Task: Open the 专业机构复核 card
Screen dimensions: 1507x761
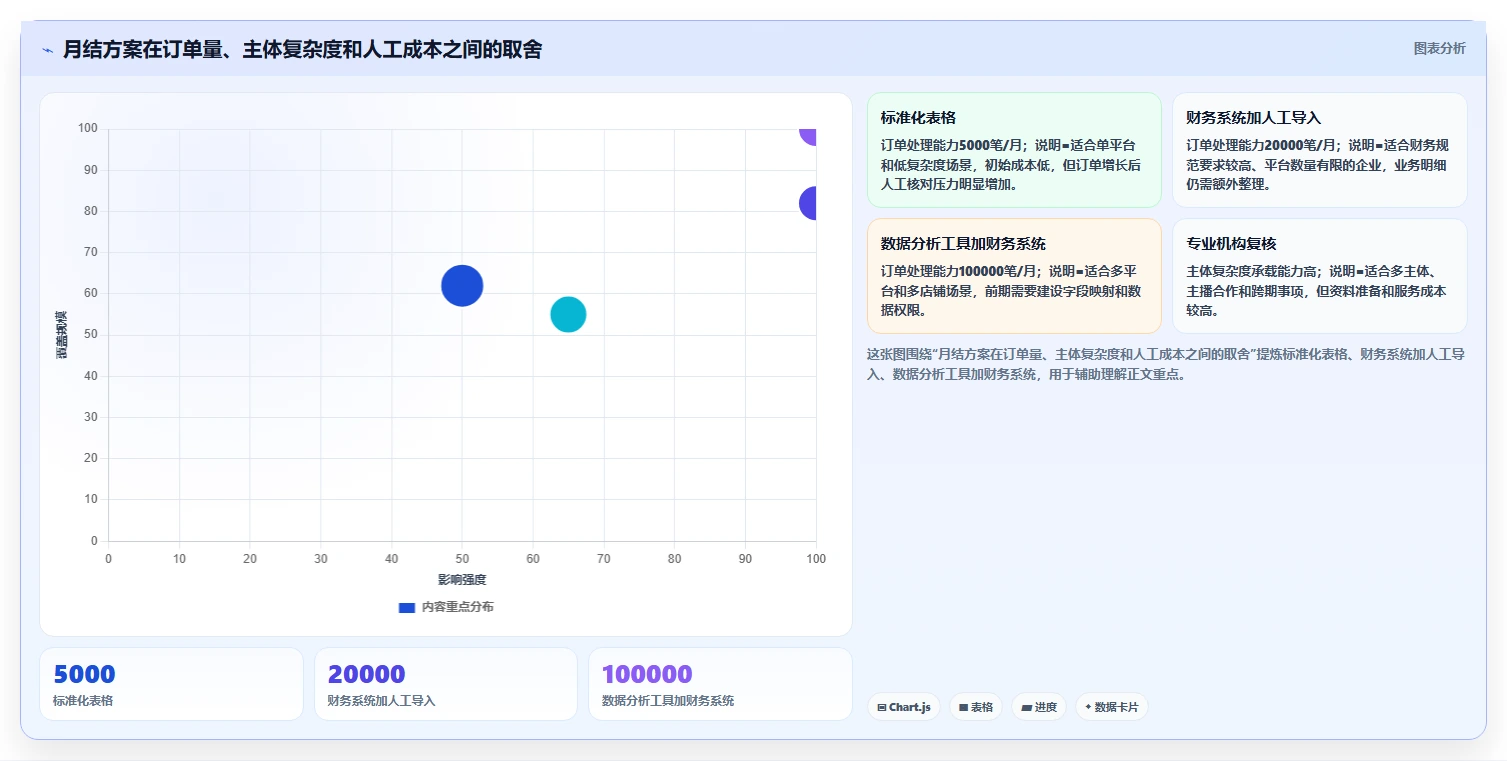Action: point(1320,276)
